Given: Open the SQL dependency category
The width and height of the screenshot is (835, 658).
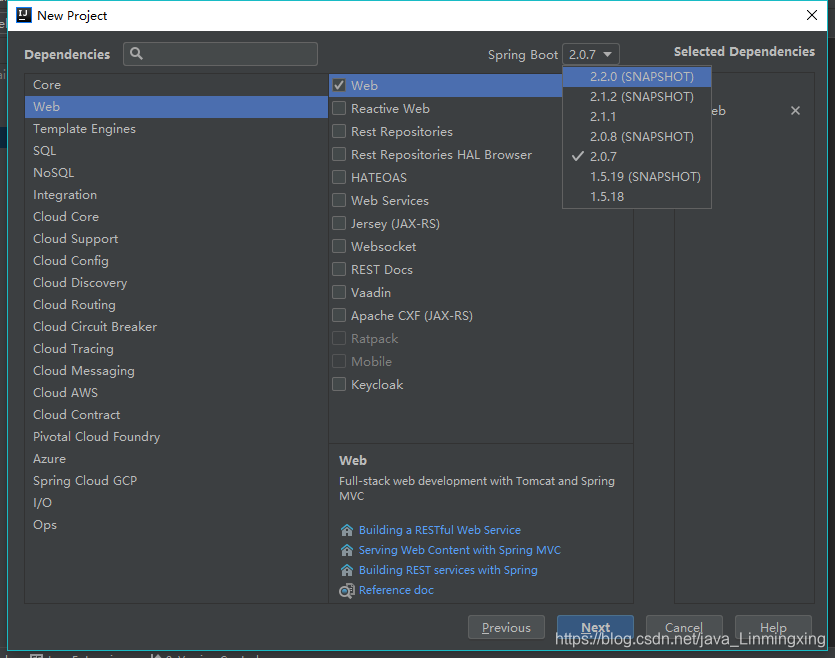Looking at the screenshot, I should pyautogui.click(x=176, y=151).
